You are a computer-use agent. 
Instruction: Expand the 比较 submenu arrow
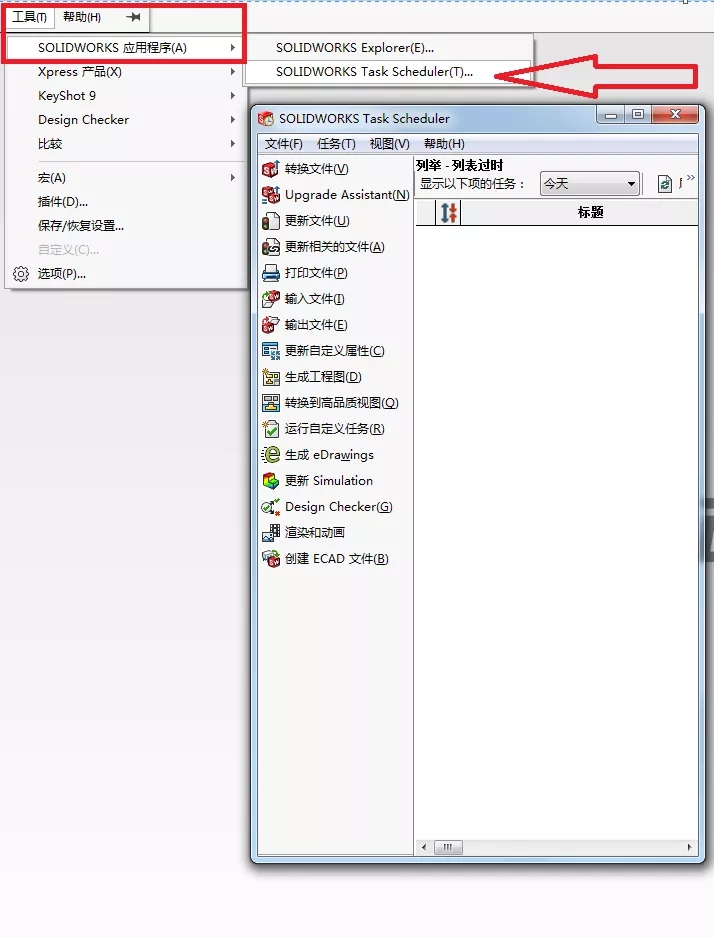(233, 144)
